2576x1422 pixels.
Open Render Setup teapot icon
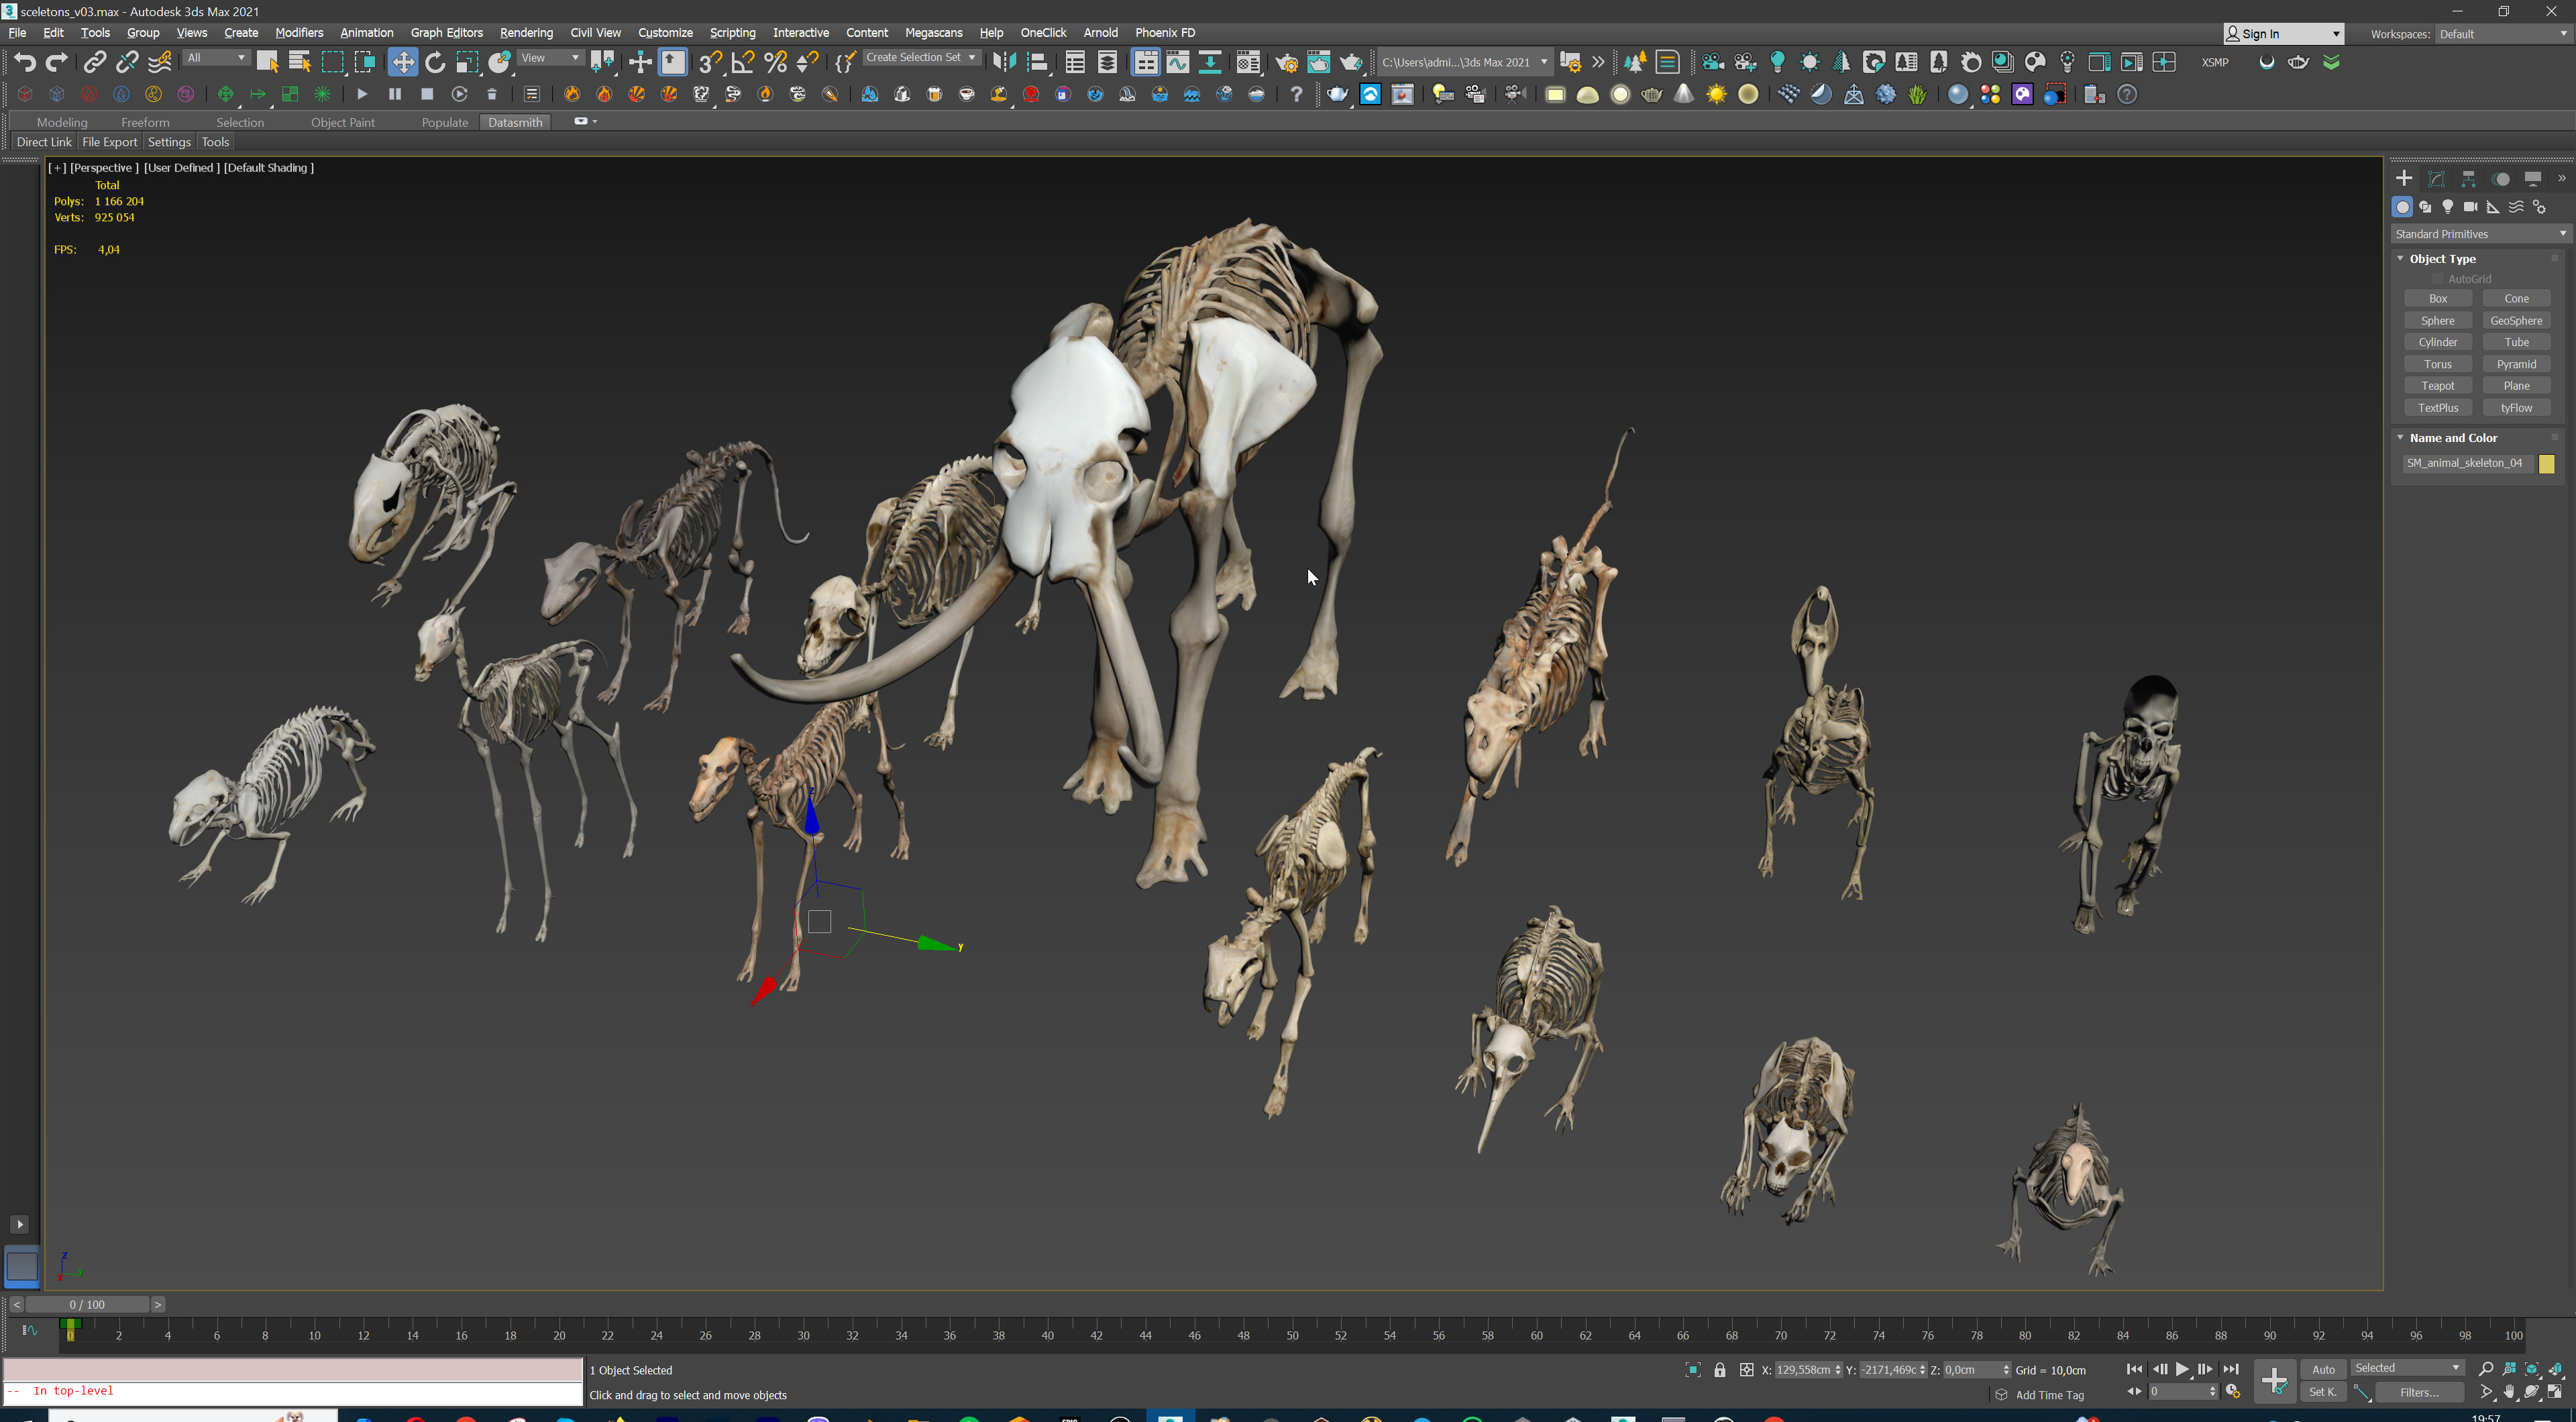tap(1286, 62)
